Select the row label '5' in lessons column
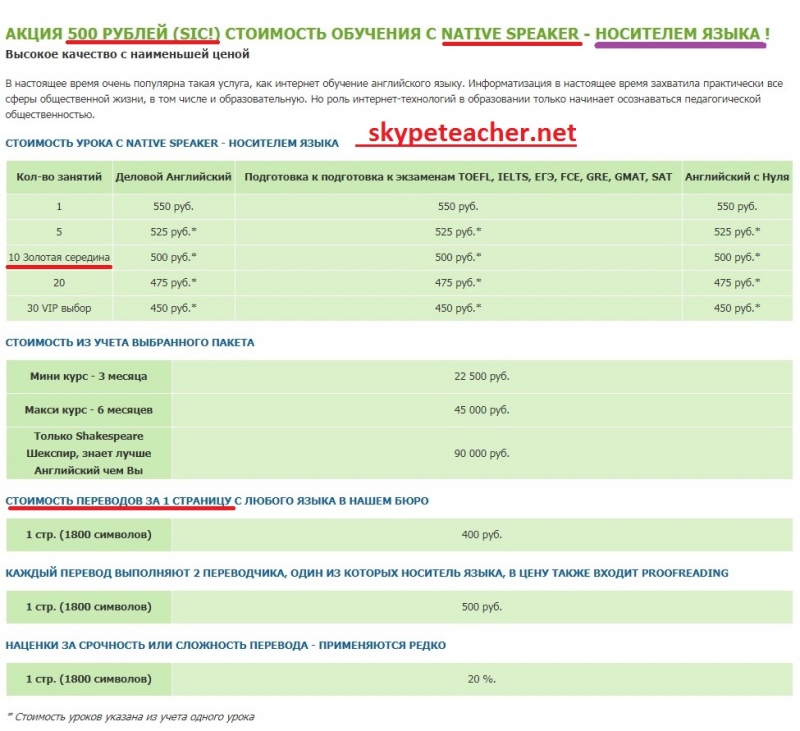Viewport: 800px width, 731px height. (x=59, y=232)
